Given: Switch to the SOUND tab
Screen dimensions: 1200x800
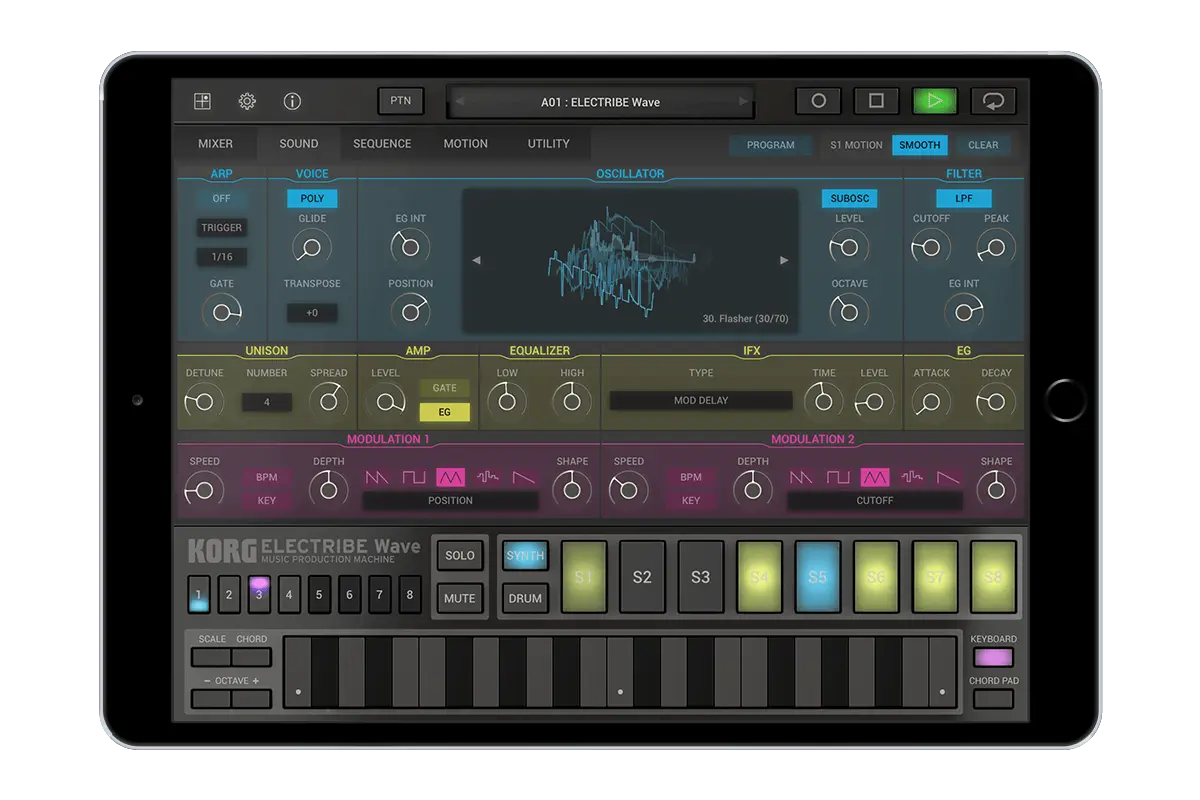Looking at the screenshot, I should (299, 144).
